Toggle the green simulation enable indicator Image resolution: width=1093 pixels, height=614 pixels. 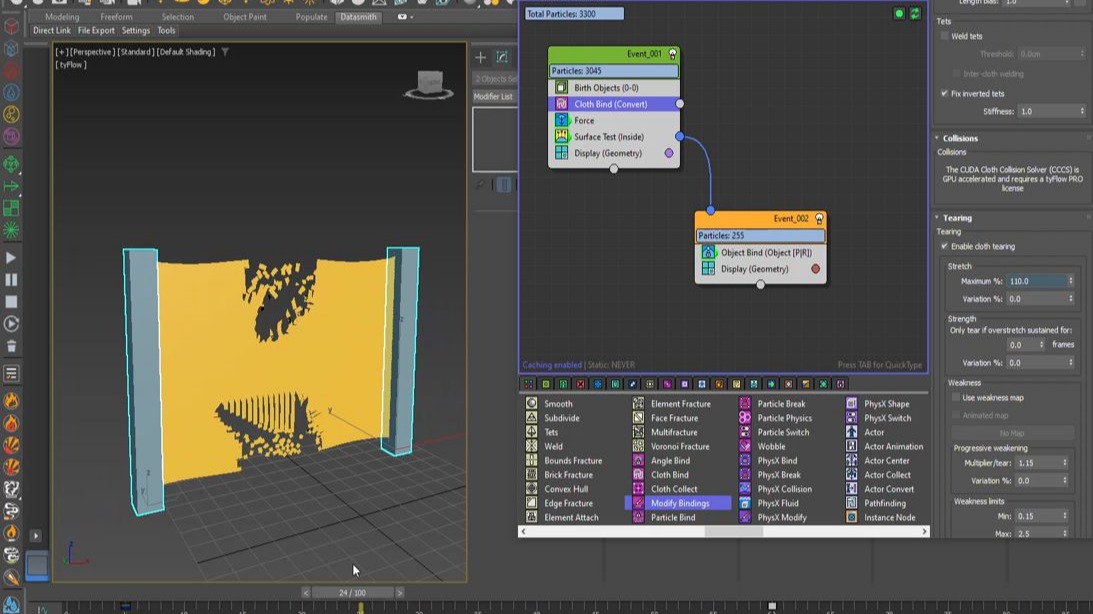(x=899, y=14)
